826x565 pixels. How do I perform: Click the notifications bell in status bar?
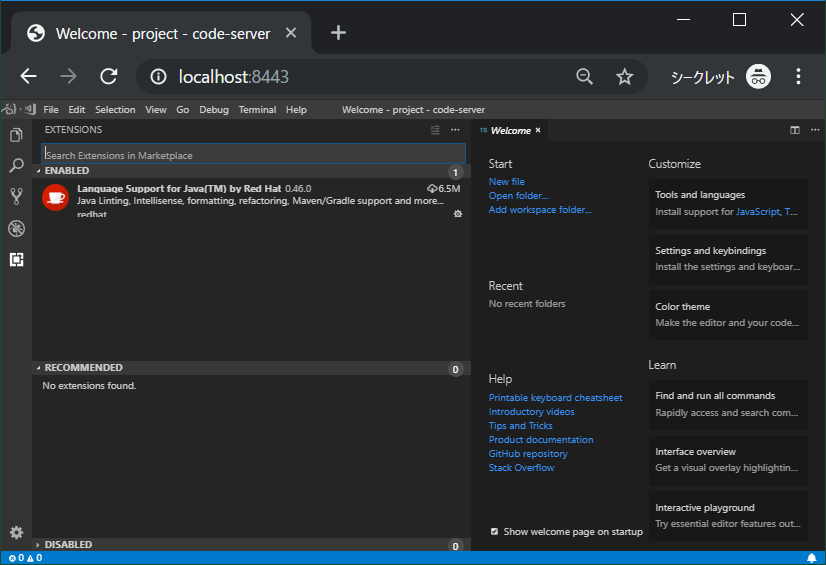(812, 558)
